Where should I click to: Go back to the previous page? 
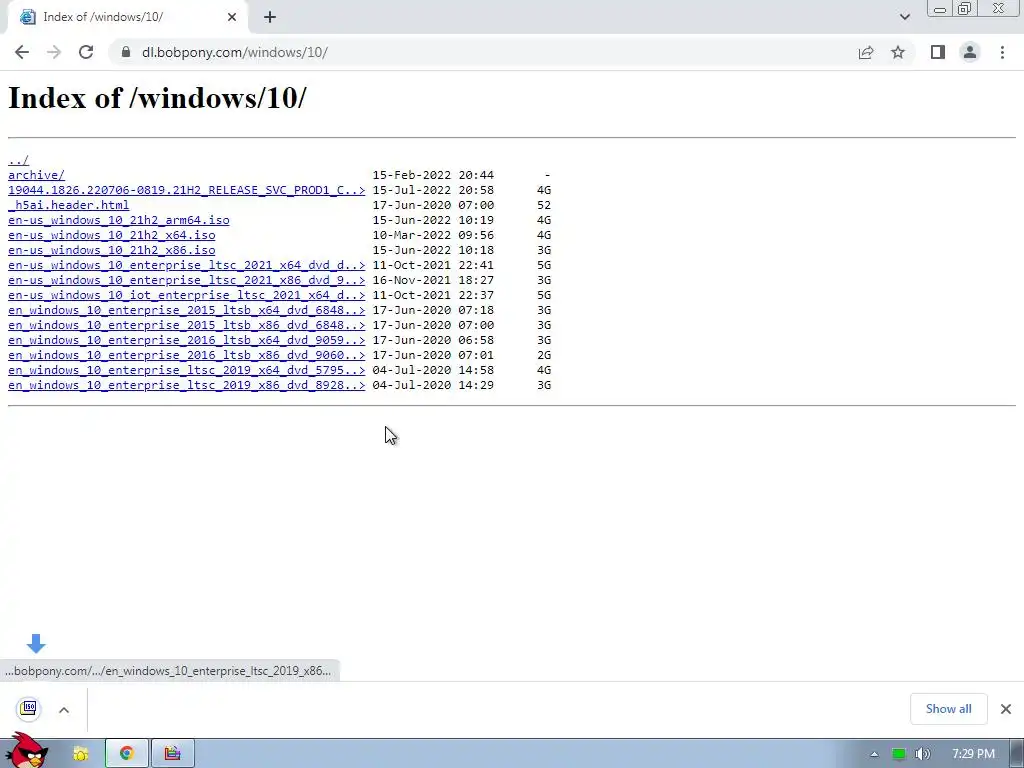[22, 52]
